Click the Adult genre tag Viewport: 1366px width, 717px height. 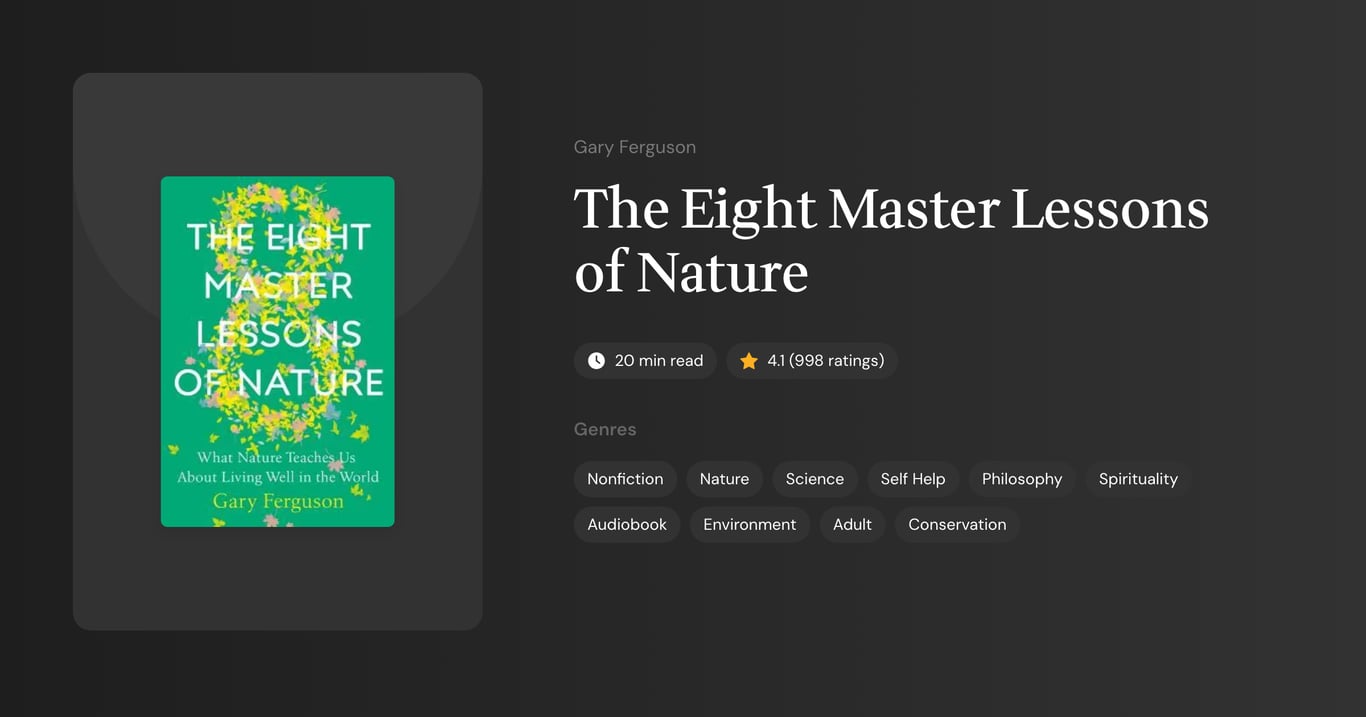coord(851,524)
